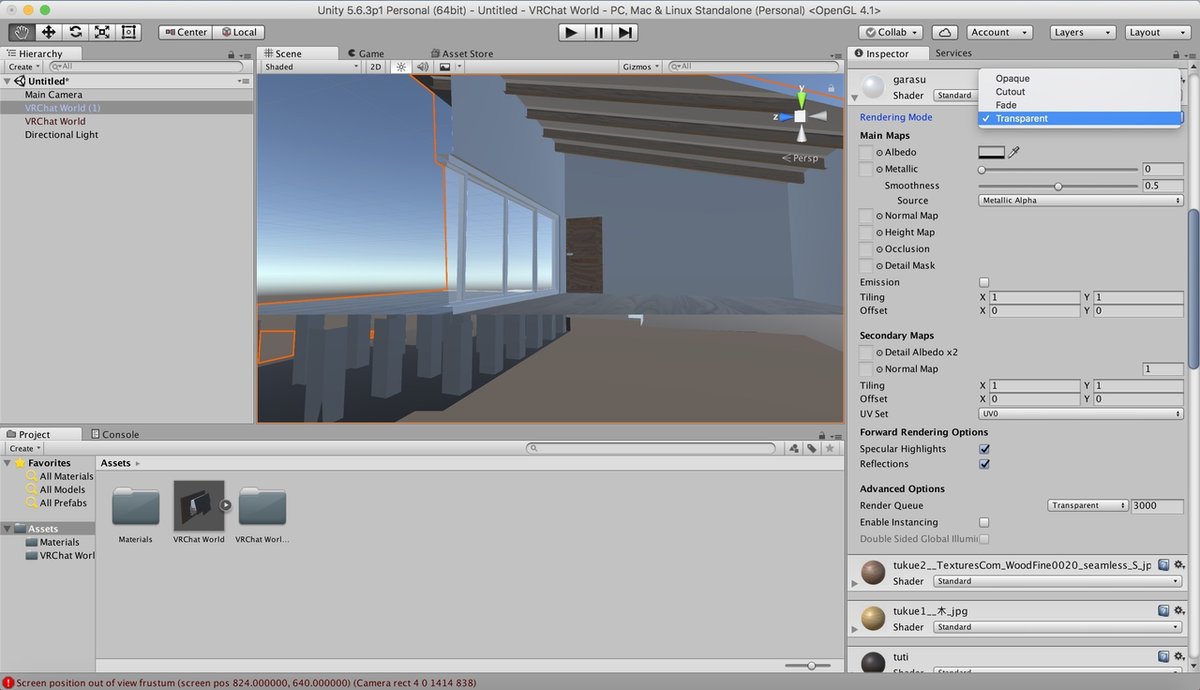Image resolution: width=1200 pixels, height=690 pixels.
Task: Enable Specular Highlights checkbox
Action: click(984, 448)
